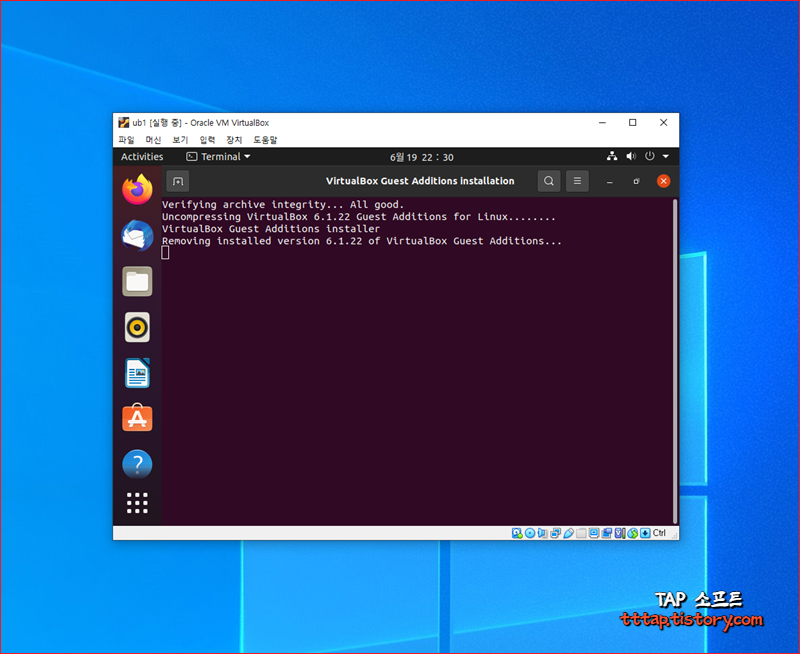Open the 장치 menu
800x654 pixels.
(234, 140)
